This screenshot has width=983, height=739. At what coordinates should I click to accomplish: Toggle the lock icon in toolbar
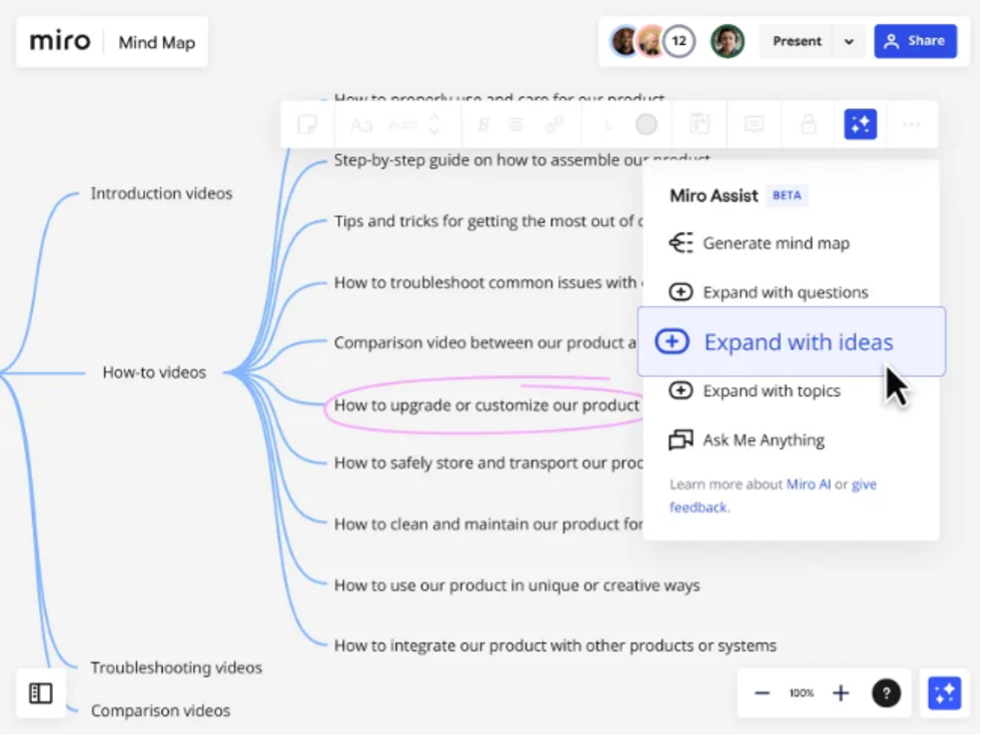point(809,124)
